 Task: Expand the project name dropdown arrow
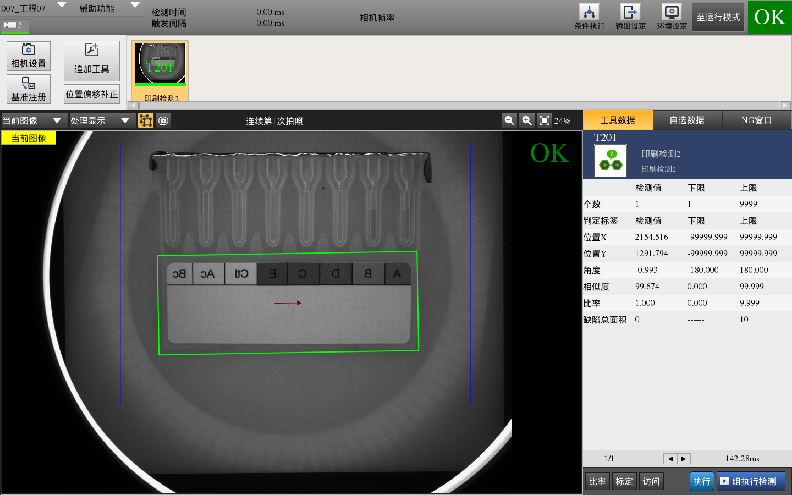62,5
